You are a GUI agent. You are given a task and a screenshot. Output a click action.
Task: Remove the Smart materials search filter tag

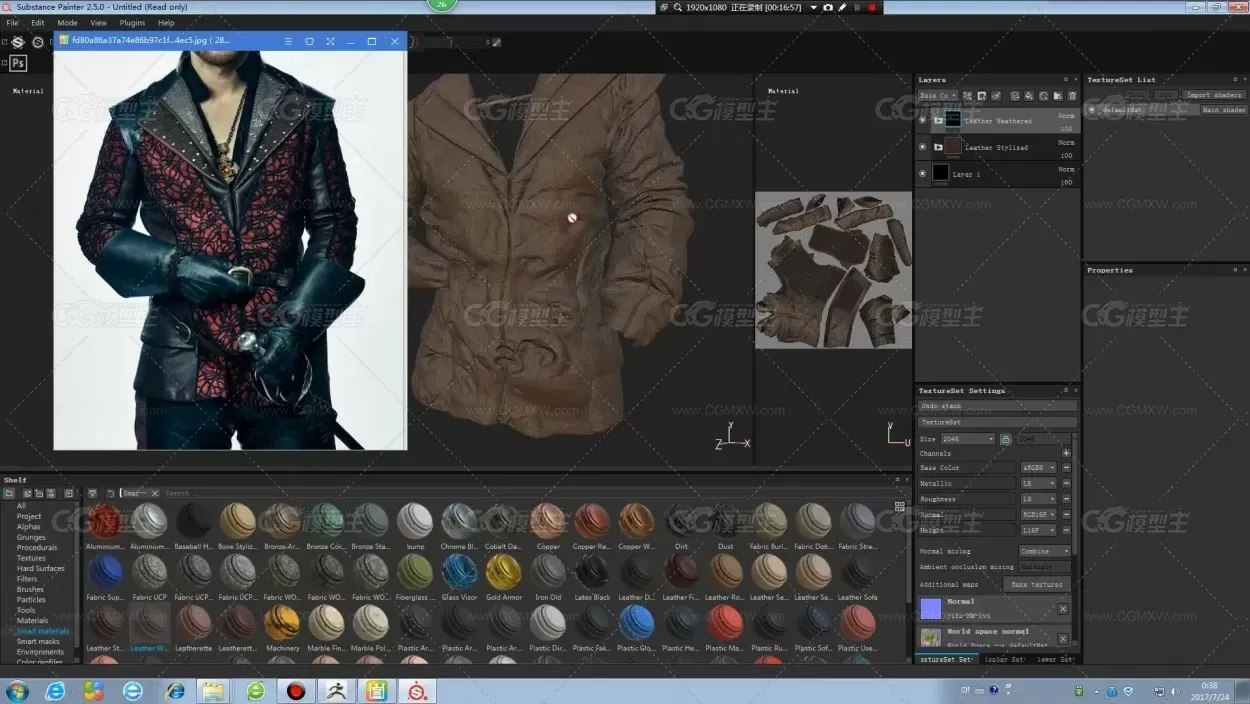click(157, 493)
